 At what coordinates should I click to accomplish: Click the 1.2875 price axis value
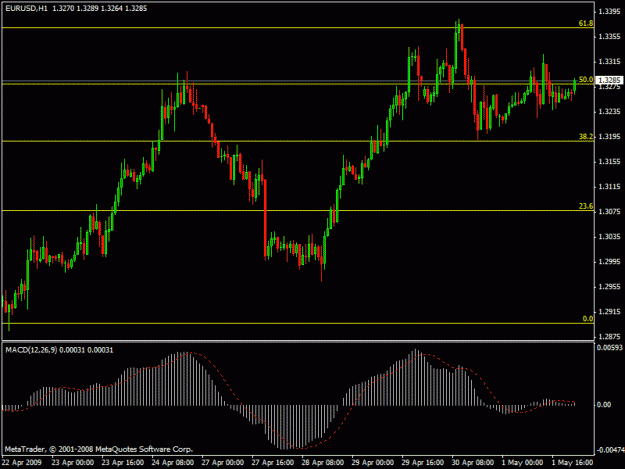[609, 337]
